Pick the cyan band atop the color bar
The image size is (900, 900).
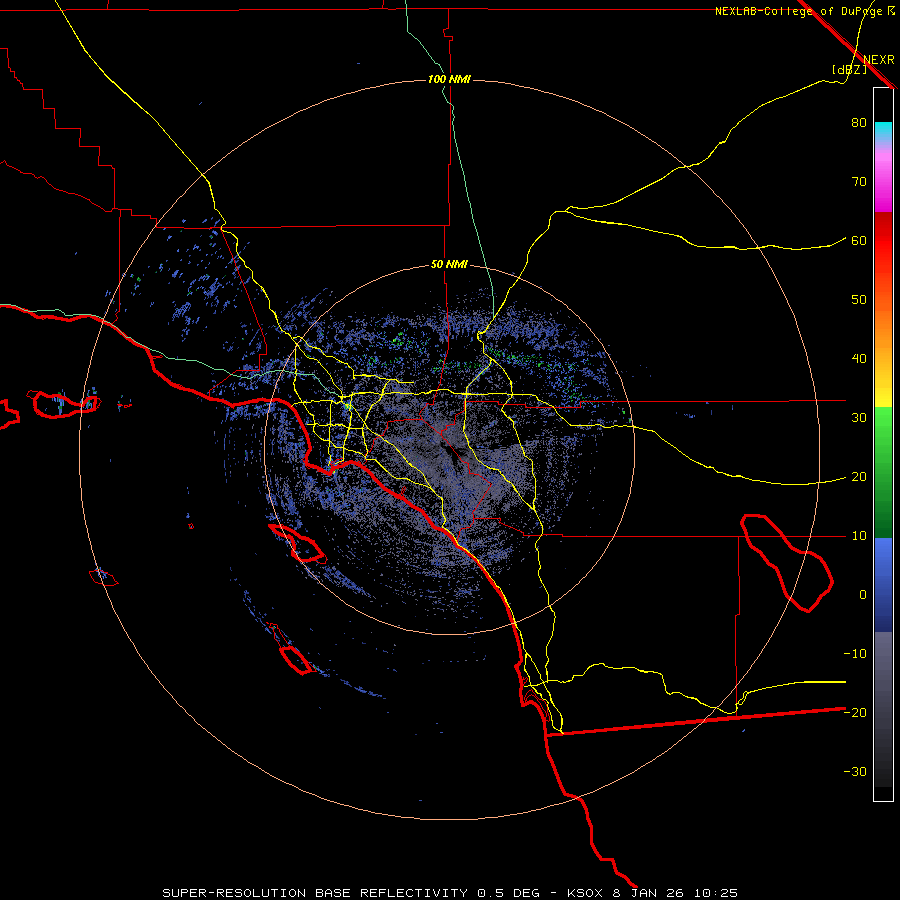(x=883, y=132)
